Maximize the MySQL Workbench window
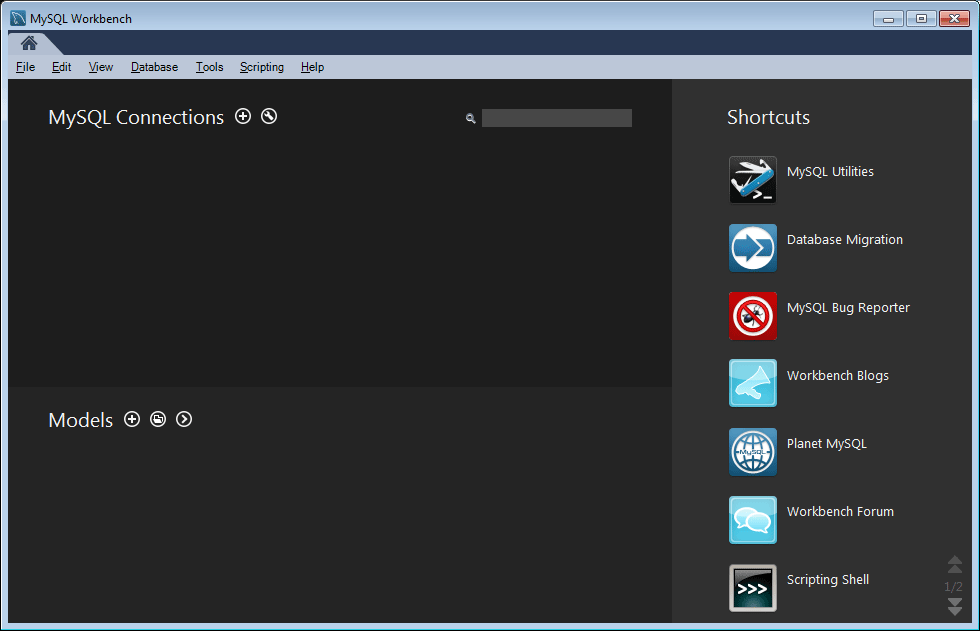The image size is (980, 631). [x=921, y=19]
